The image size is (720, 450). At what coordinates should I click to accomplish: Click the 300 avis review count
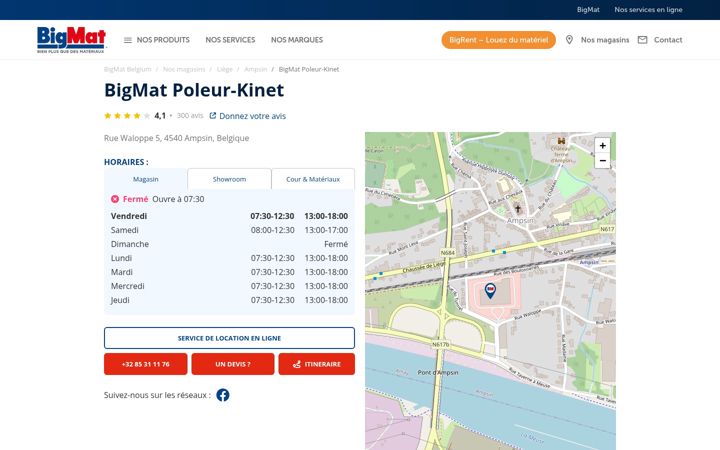point(190,116)
